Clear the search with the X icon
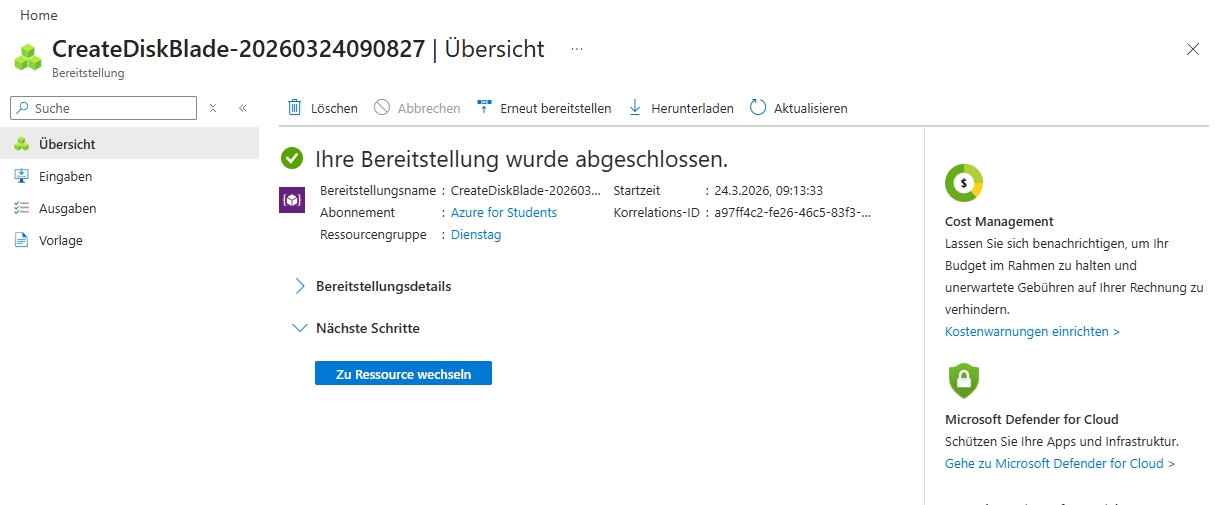 [x=213, y=108]
